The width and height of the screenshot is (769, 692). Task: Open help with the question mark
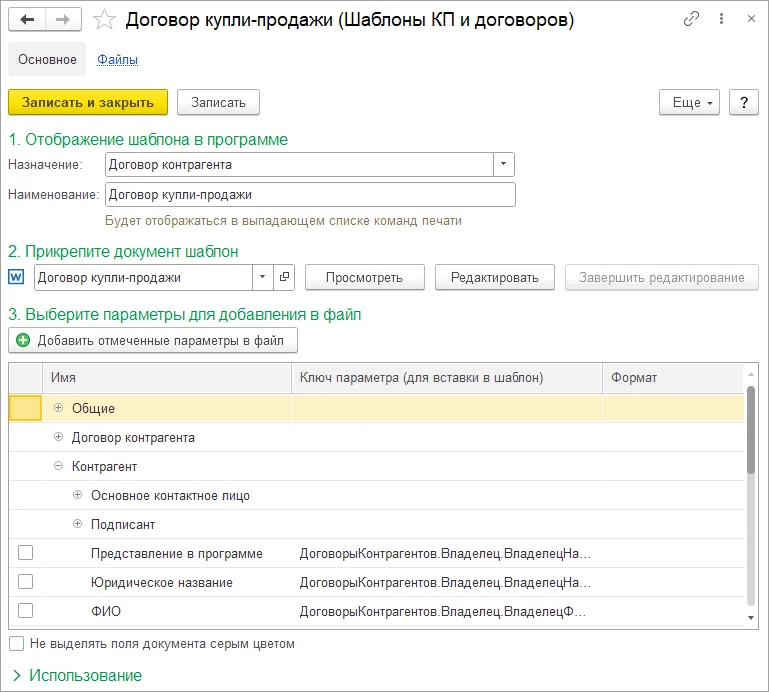point(743,102)
